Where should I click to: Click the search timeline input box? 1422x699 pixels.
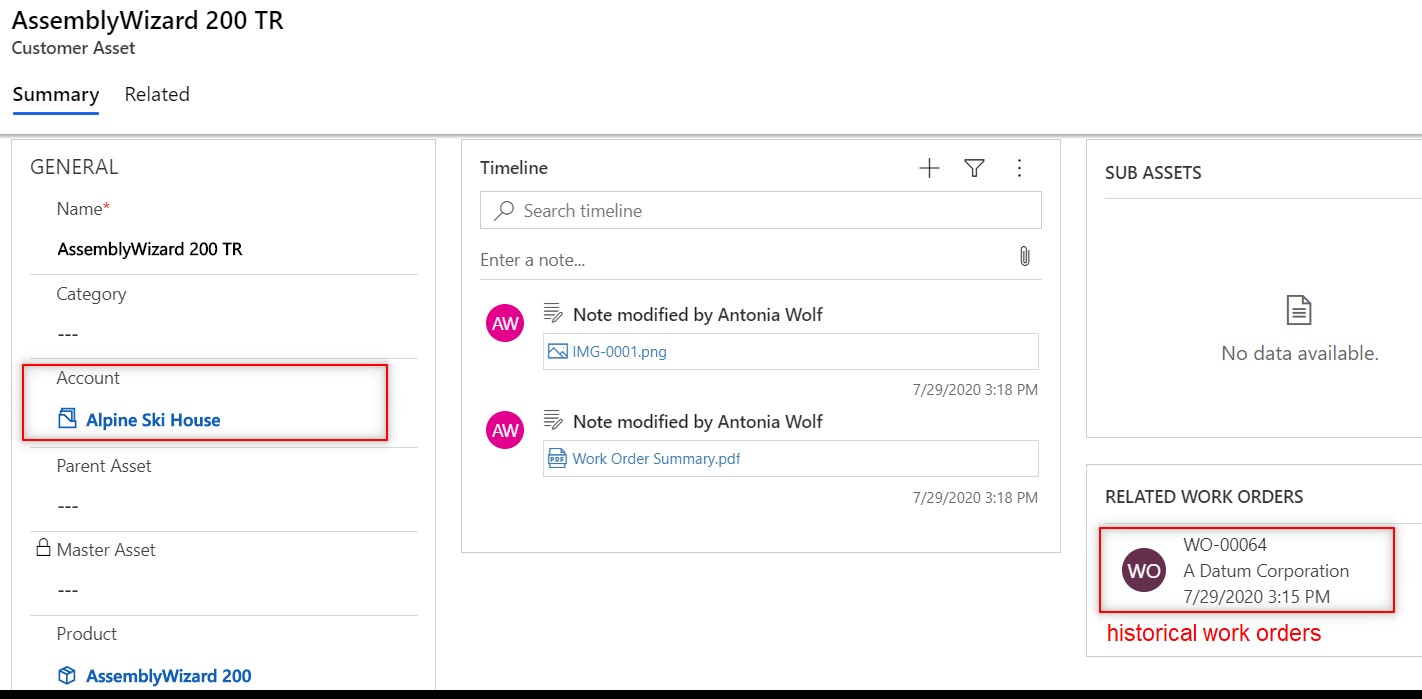700,211
